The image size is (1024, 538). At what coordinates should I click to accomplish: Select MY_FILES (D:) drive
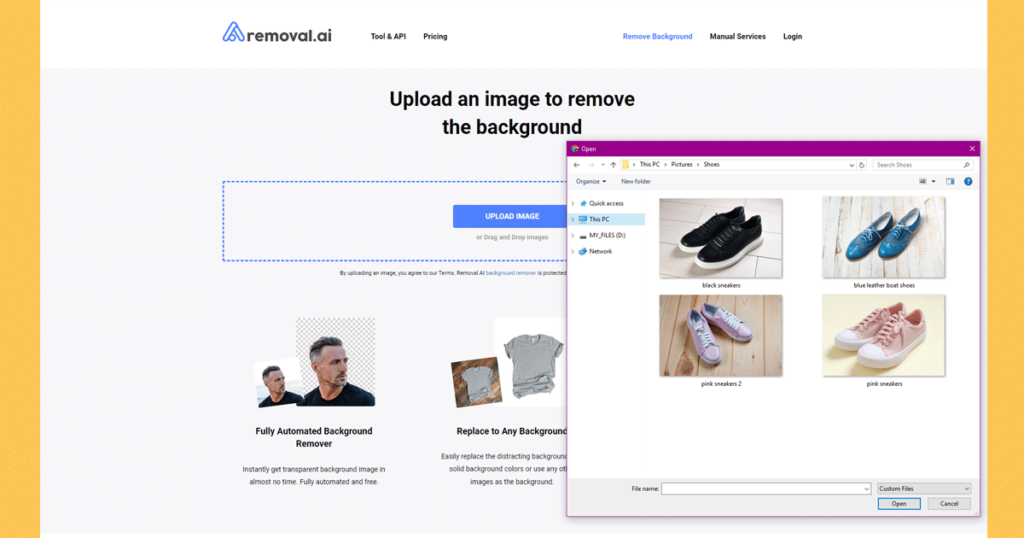point(607,235)
